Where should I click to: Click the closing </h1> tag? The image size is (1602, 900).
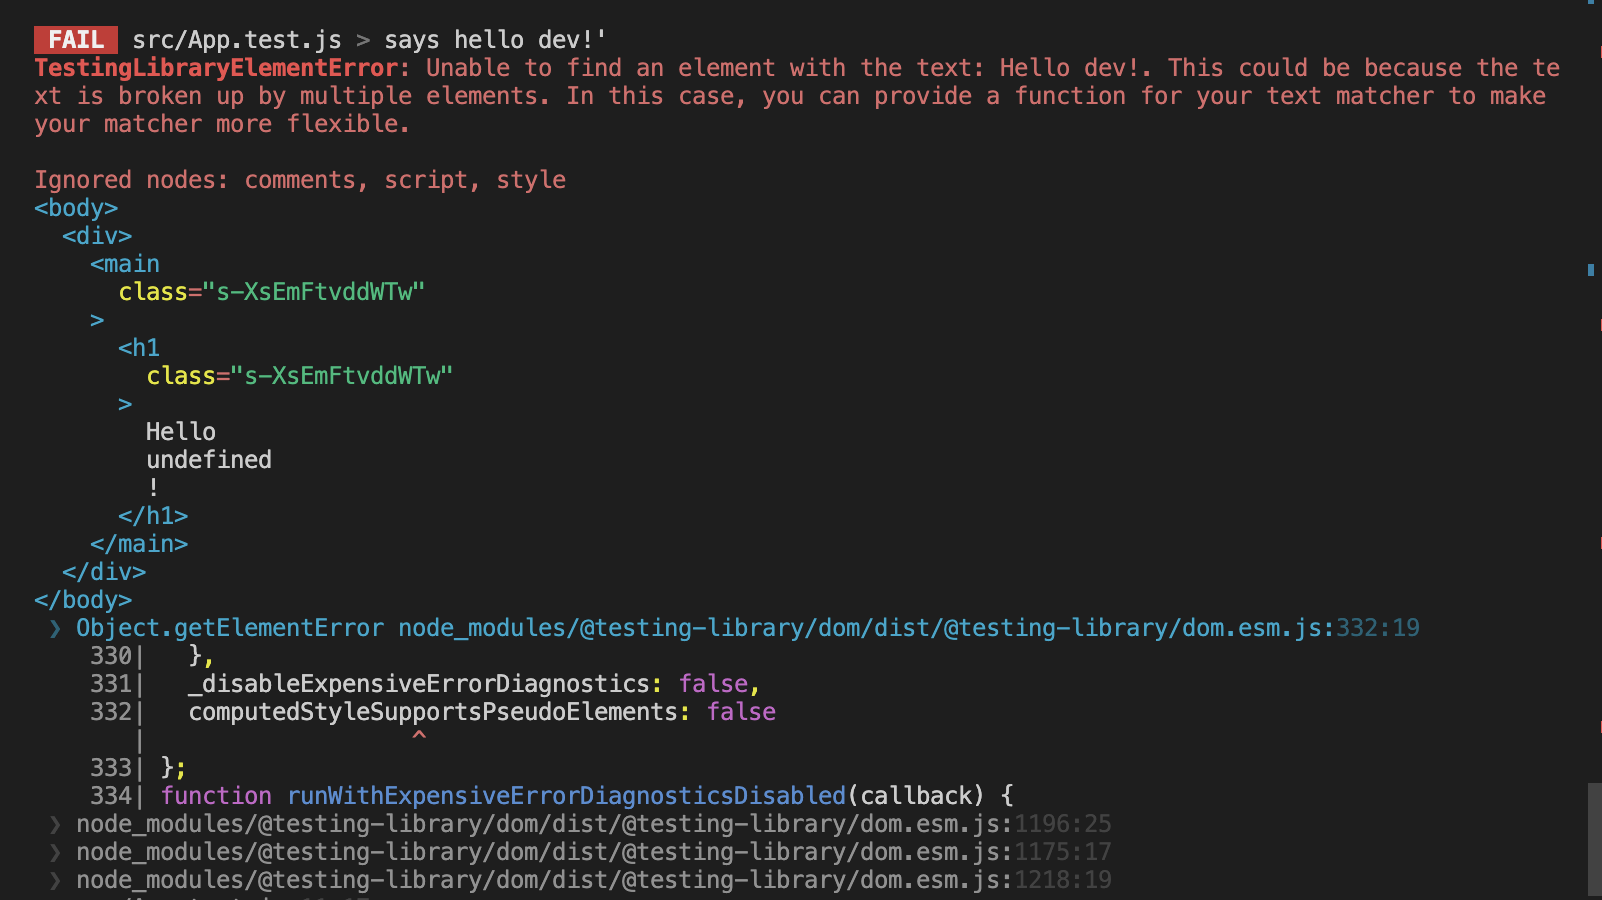[153, 516]
